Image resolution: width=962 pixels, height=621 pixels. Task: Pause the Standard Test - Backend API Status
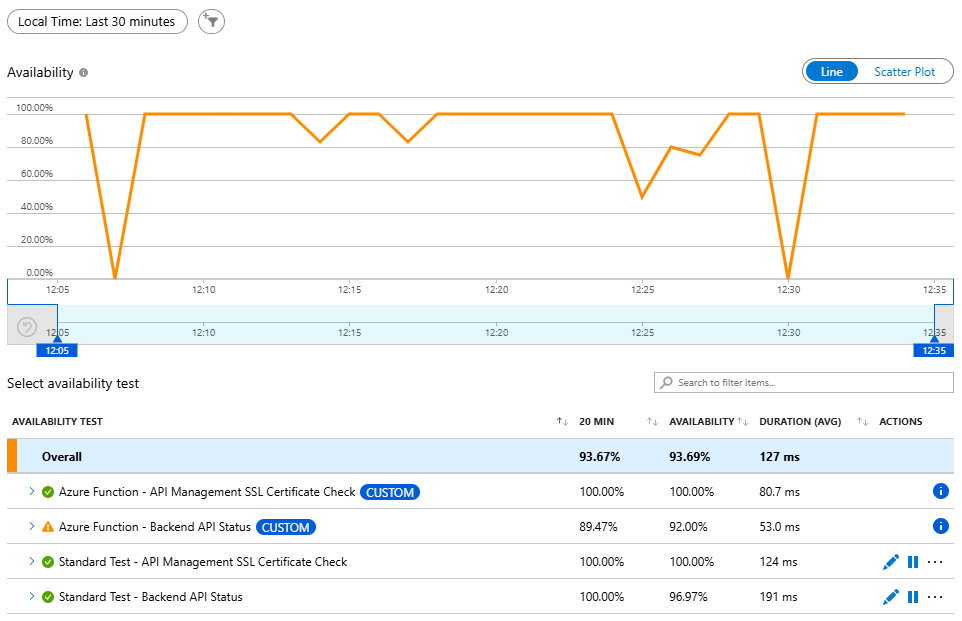912,596
